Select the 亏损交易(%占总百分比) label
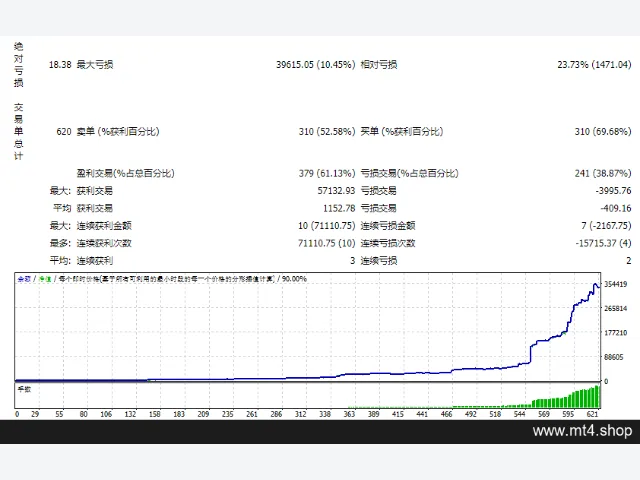The image size is (640, 480). pos(409,173)
